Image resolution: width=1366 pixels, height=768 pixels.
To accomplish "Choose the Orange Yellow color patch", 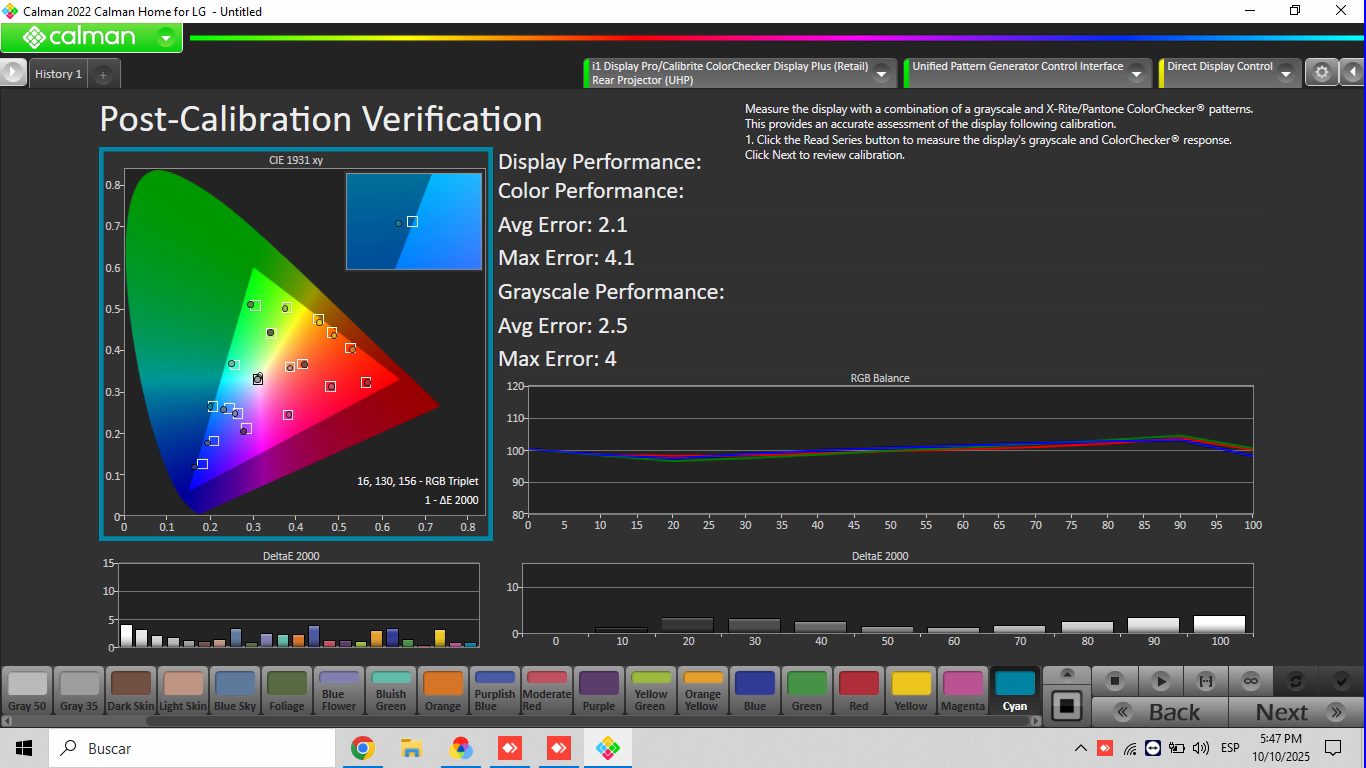I will pyautogui.click(x=702, y=691).
